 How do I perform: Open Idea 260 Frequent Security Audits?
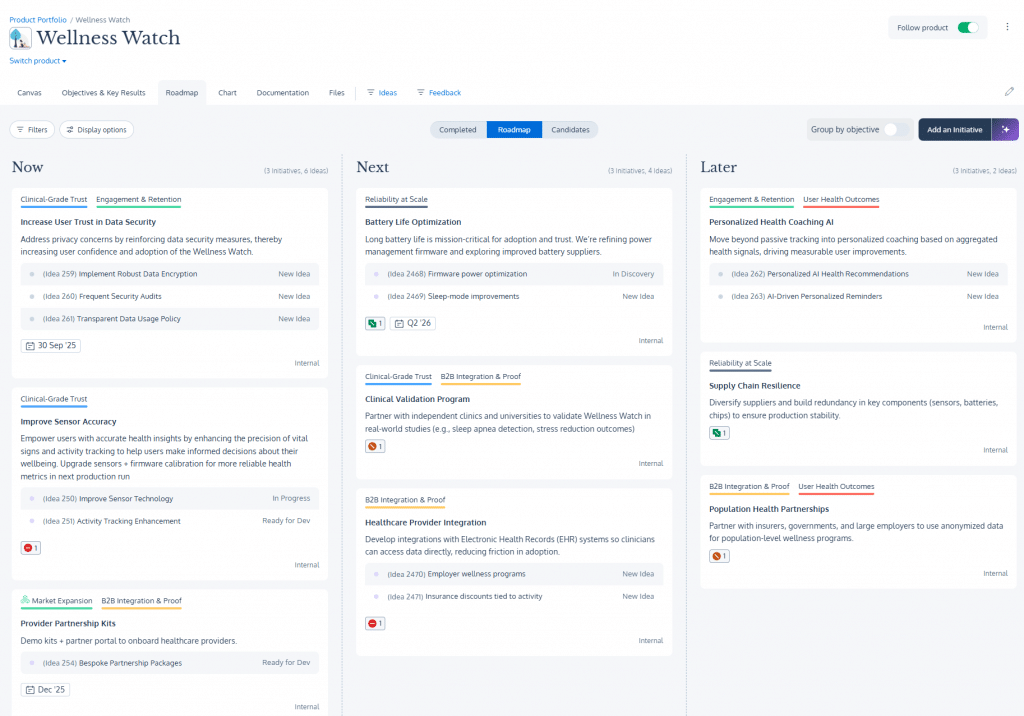[170, 297]
